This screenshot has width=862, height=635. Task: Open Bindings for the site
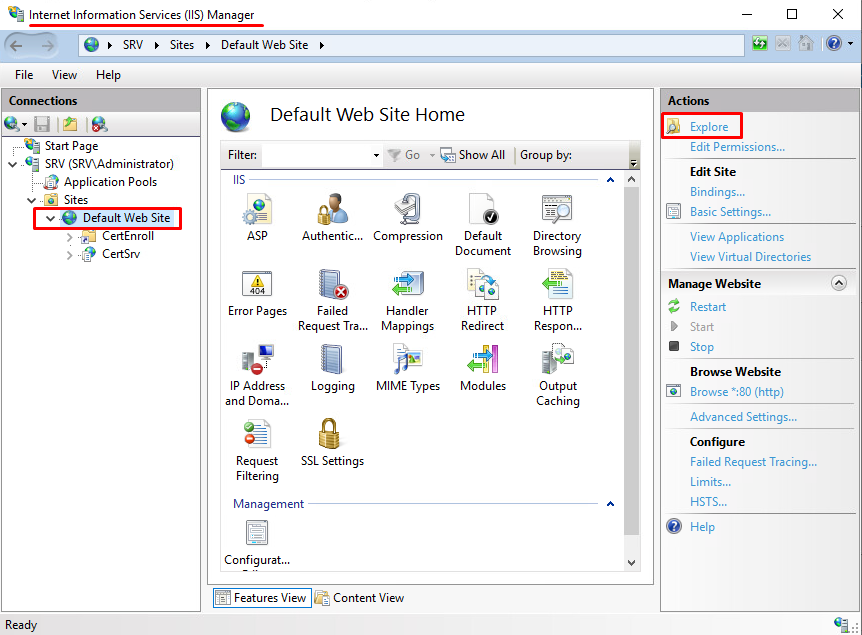[717, 192]
